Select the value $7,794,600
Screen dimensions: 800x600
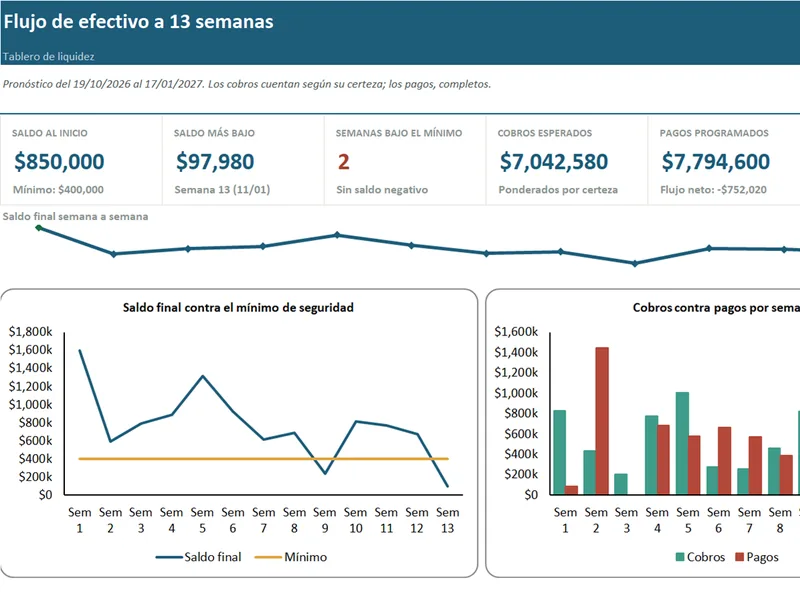[716, 161]
